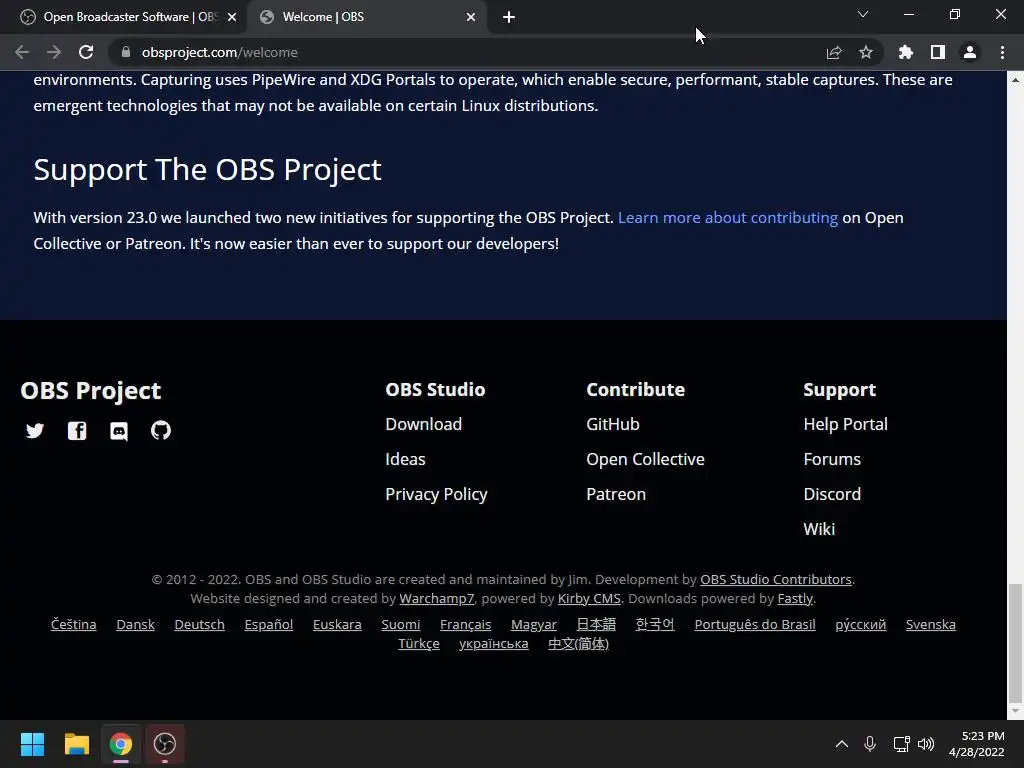Click the page scrollbar up arrow
Screen dimensions: 1024x768
[1015, 80]
